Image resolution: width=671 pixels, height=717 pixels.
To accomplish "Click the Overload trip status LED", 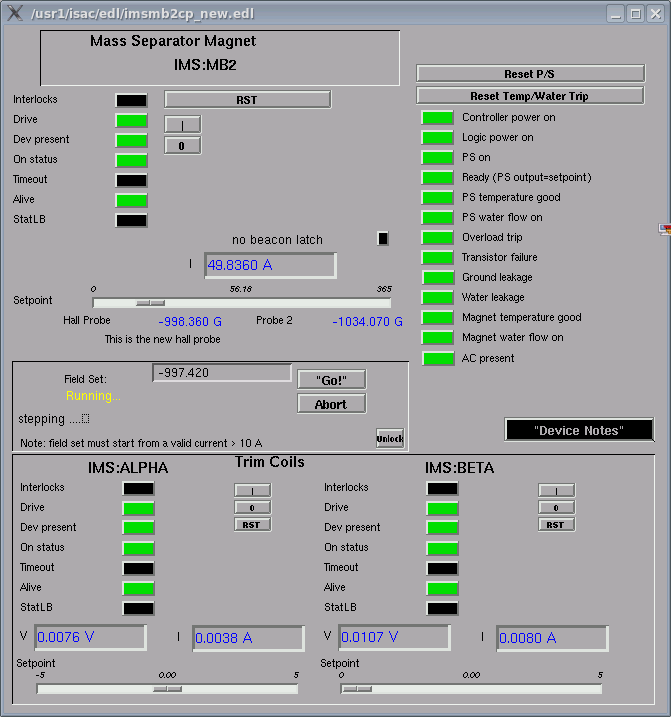I will pos(437,238).
